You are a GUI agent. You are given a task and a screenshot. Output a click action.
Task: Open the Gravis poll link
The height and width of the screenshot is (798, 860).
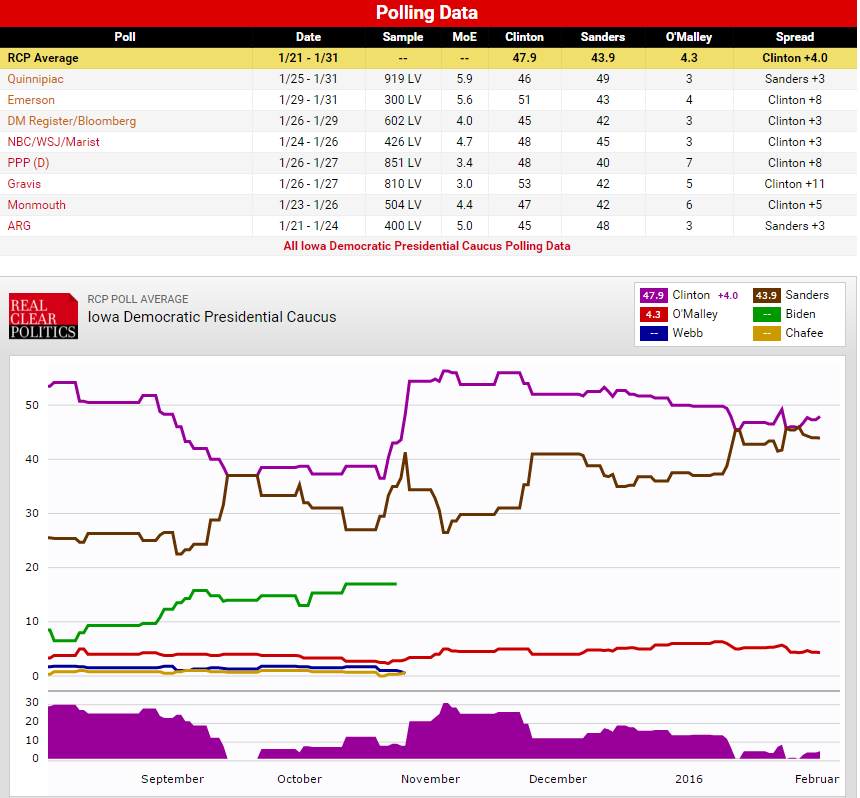coord(25,184)
